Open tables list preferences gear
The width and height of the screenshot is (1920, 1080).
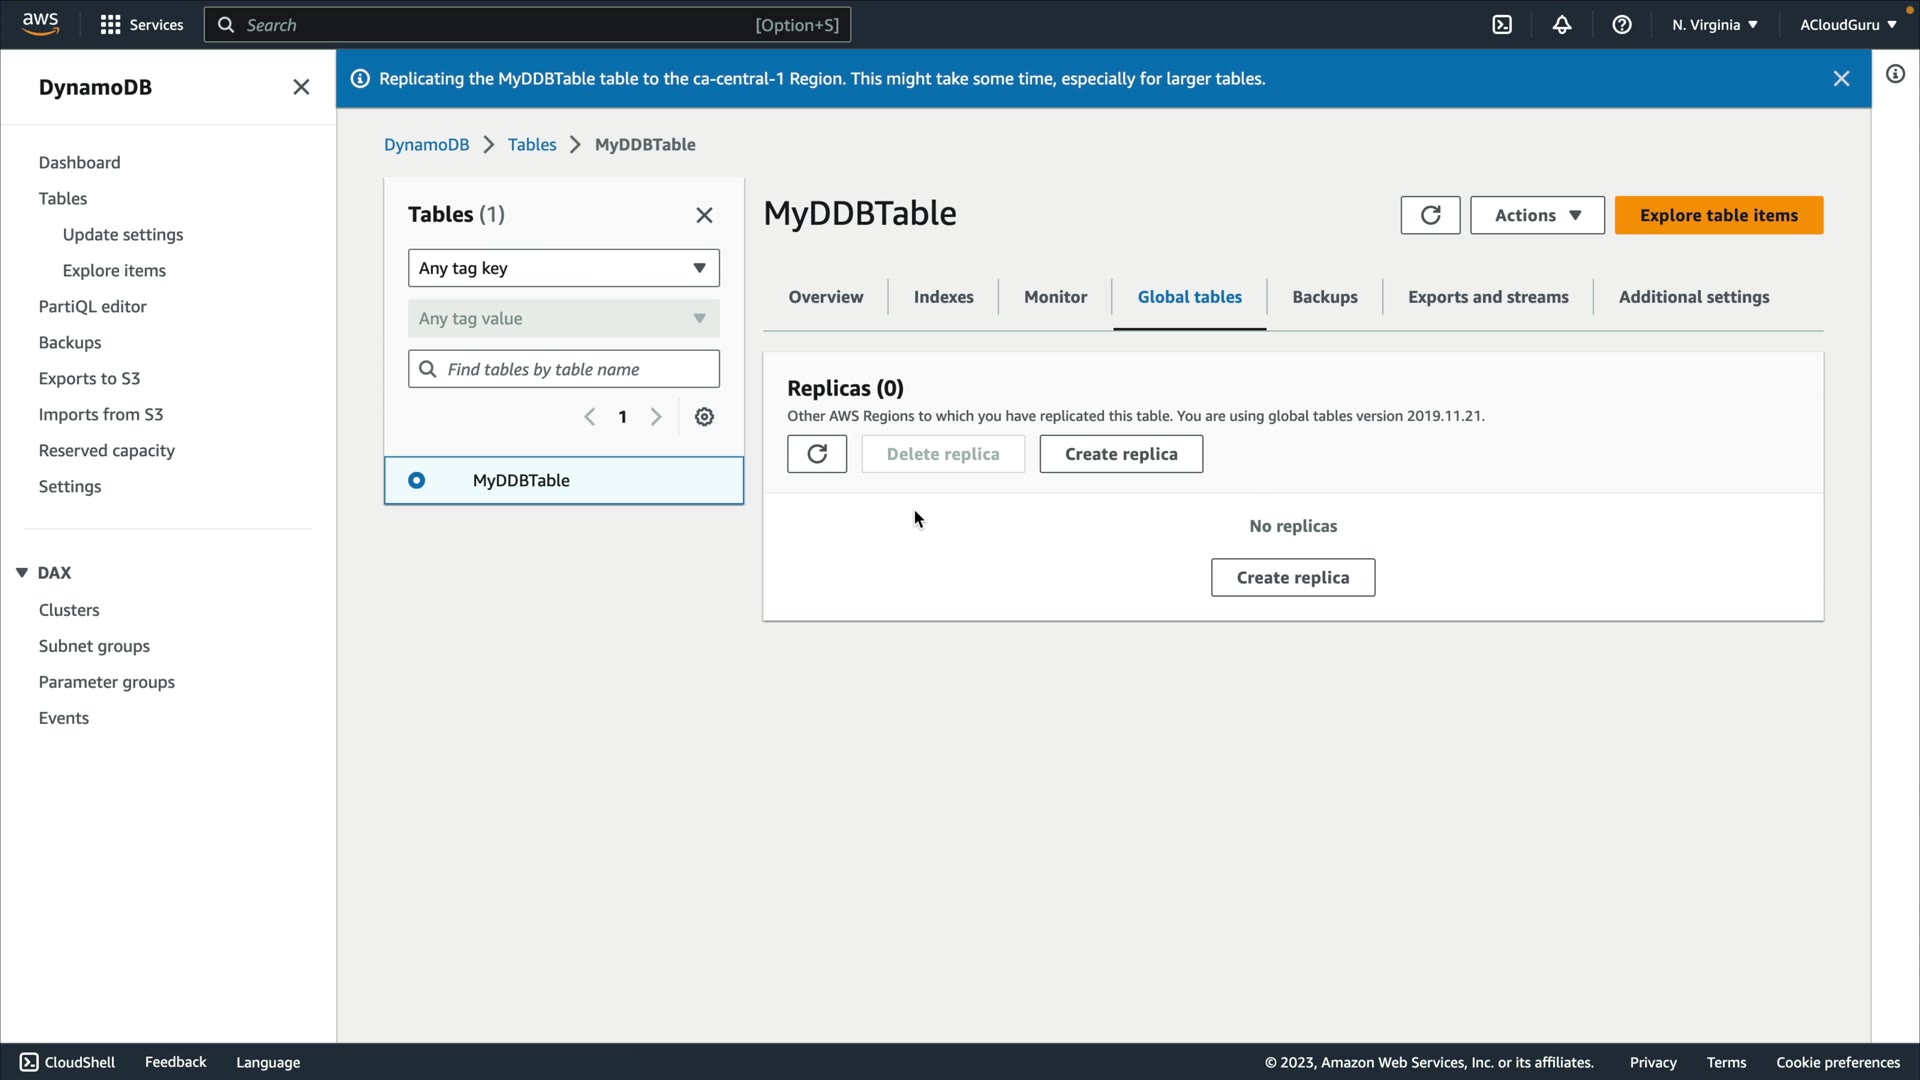click(x=704, y=417)
